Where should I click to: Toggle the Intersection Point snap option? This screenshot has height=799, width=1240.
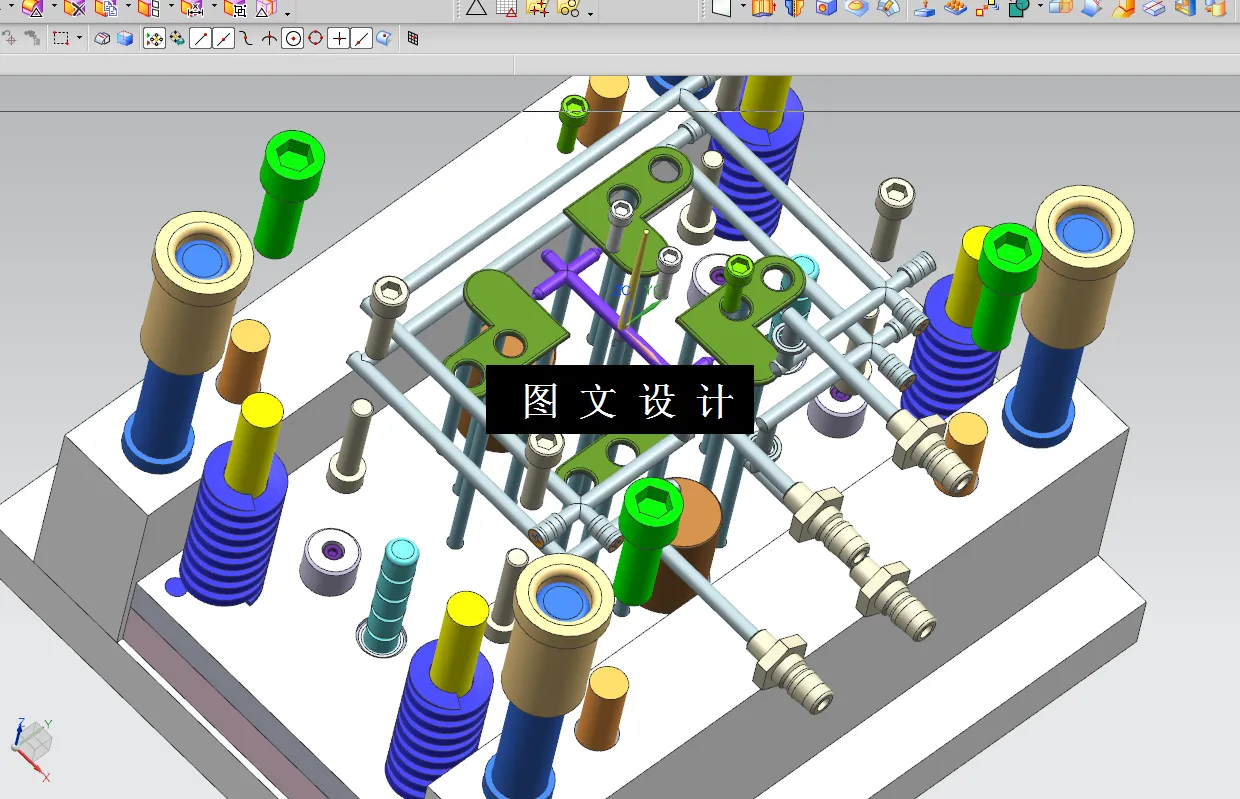(x=269, y=38)
